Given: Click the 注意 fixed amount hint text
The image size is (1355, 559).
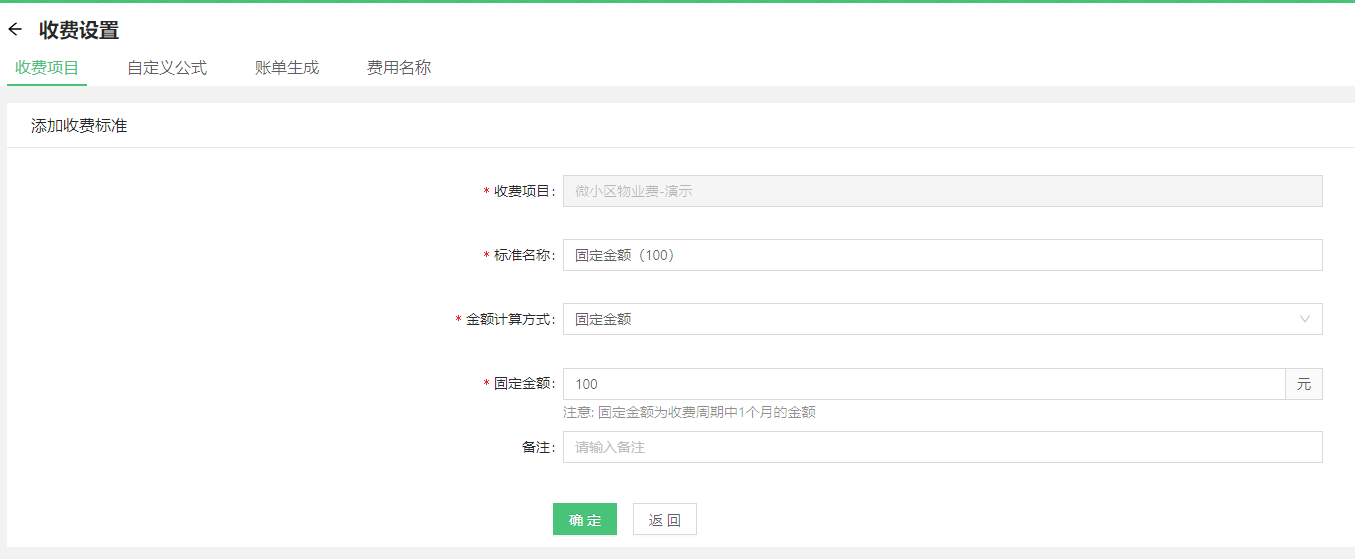Looking at the screenshot, I should tap(689, 412).
